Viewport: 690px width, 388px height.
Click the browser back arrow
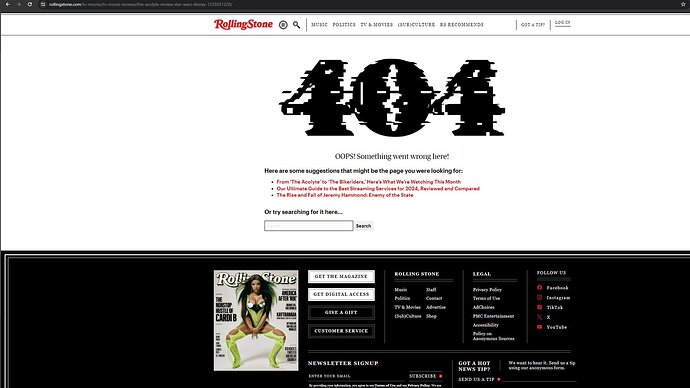click(7, 4)
